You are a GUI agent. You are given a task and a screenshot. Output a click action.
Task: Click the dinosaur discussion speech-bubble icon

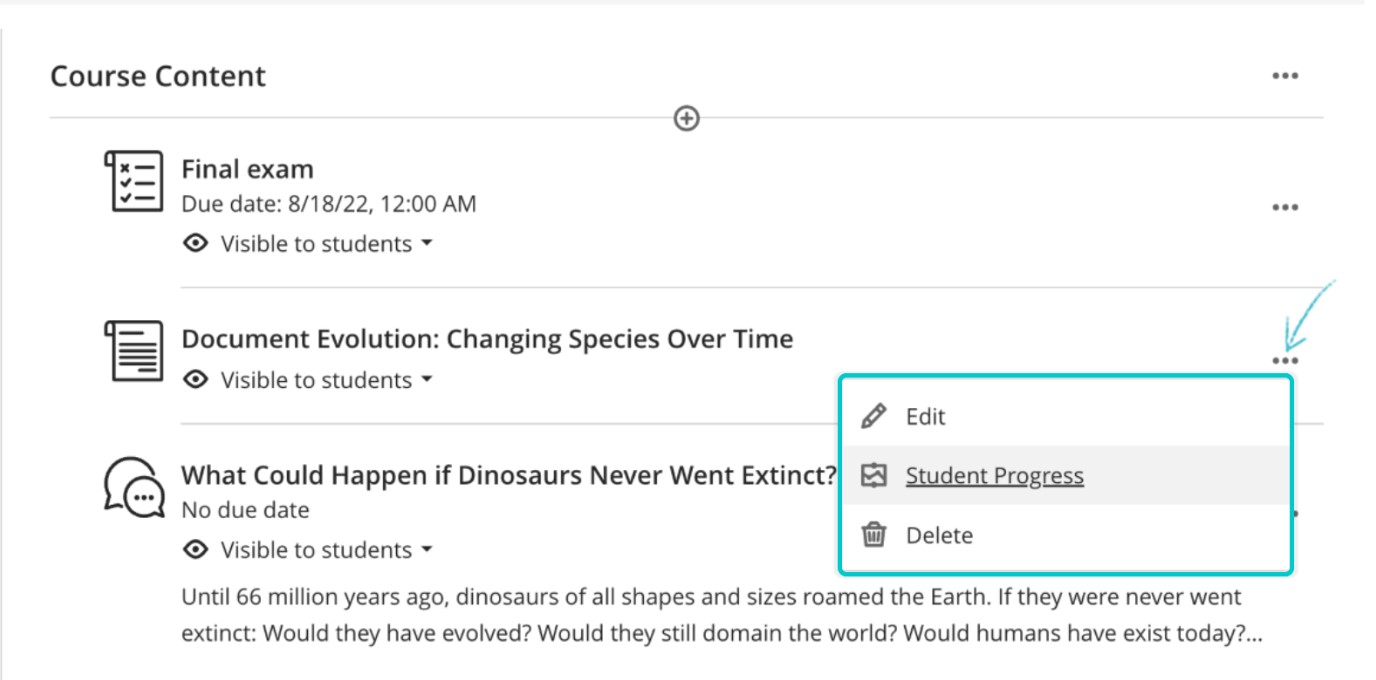[134, 487]
